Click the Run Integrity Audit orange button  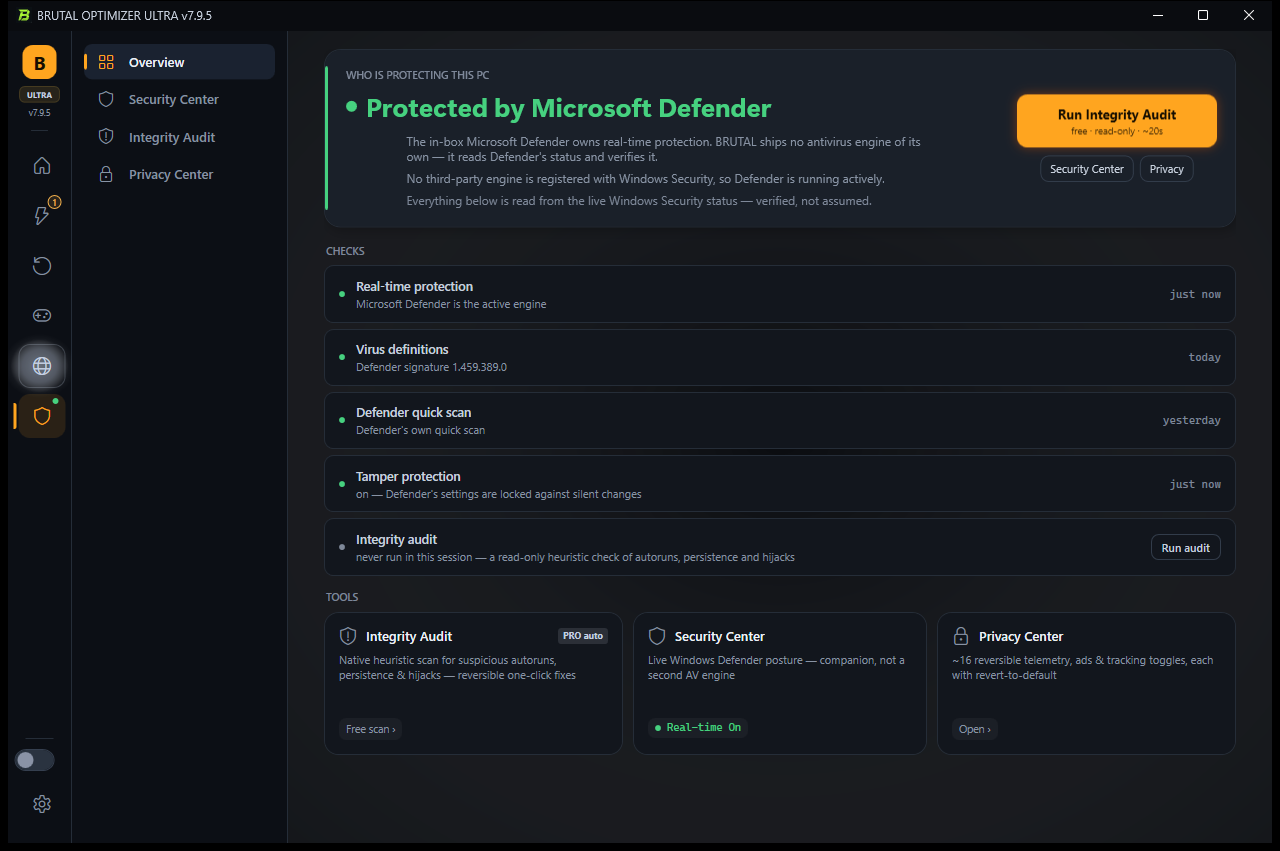click(x=1117, y=121)
